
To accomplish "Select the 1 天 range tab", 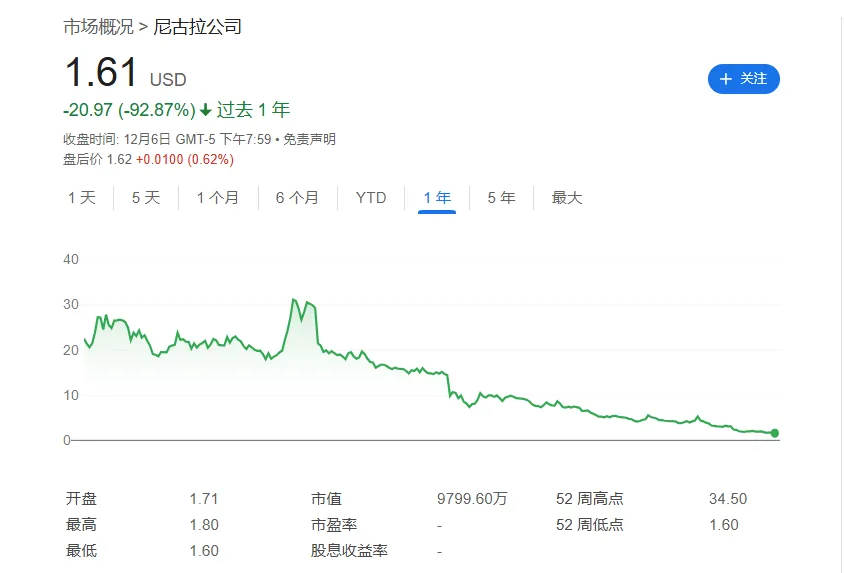I will [82, 197].
